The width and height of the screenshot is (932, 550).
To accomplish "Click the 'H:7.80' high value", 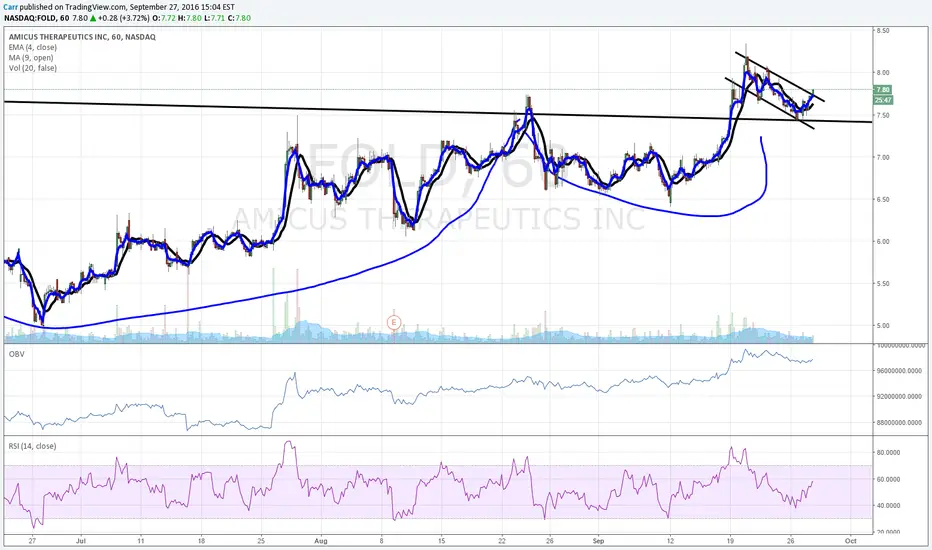I will pyautogui.click(x=190, y=18).
